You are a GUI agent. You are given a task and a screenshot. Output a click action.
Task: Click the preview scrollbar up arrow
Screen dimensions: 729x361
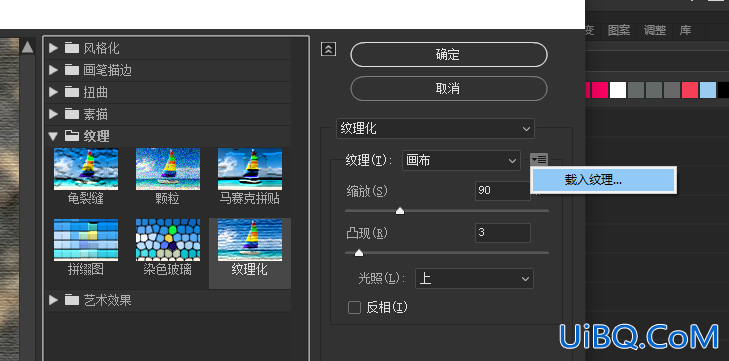[27, 47]
